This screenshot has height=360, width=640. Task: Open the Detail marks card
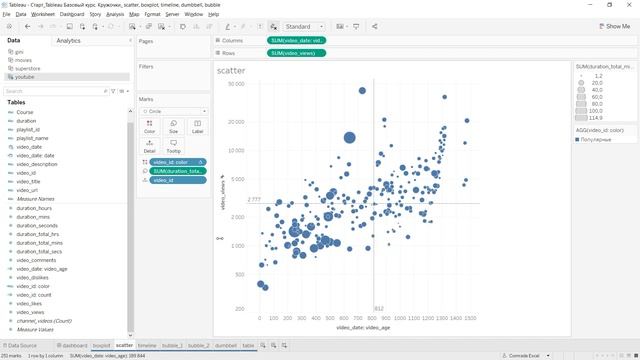coord(149,146)
